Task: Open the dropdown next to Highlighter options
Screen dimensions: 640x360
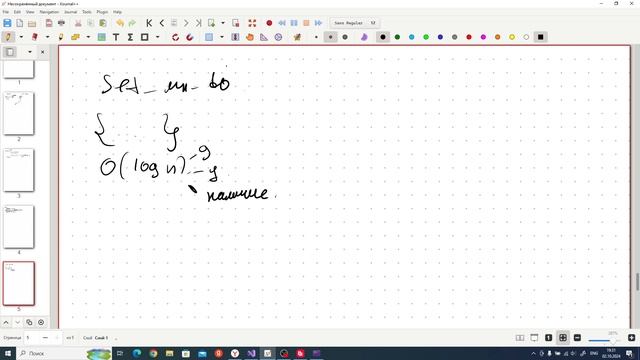Action: (x=88, y=37)
